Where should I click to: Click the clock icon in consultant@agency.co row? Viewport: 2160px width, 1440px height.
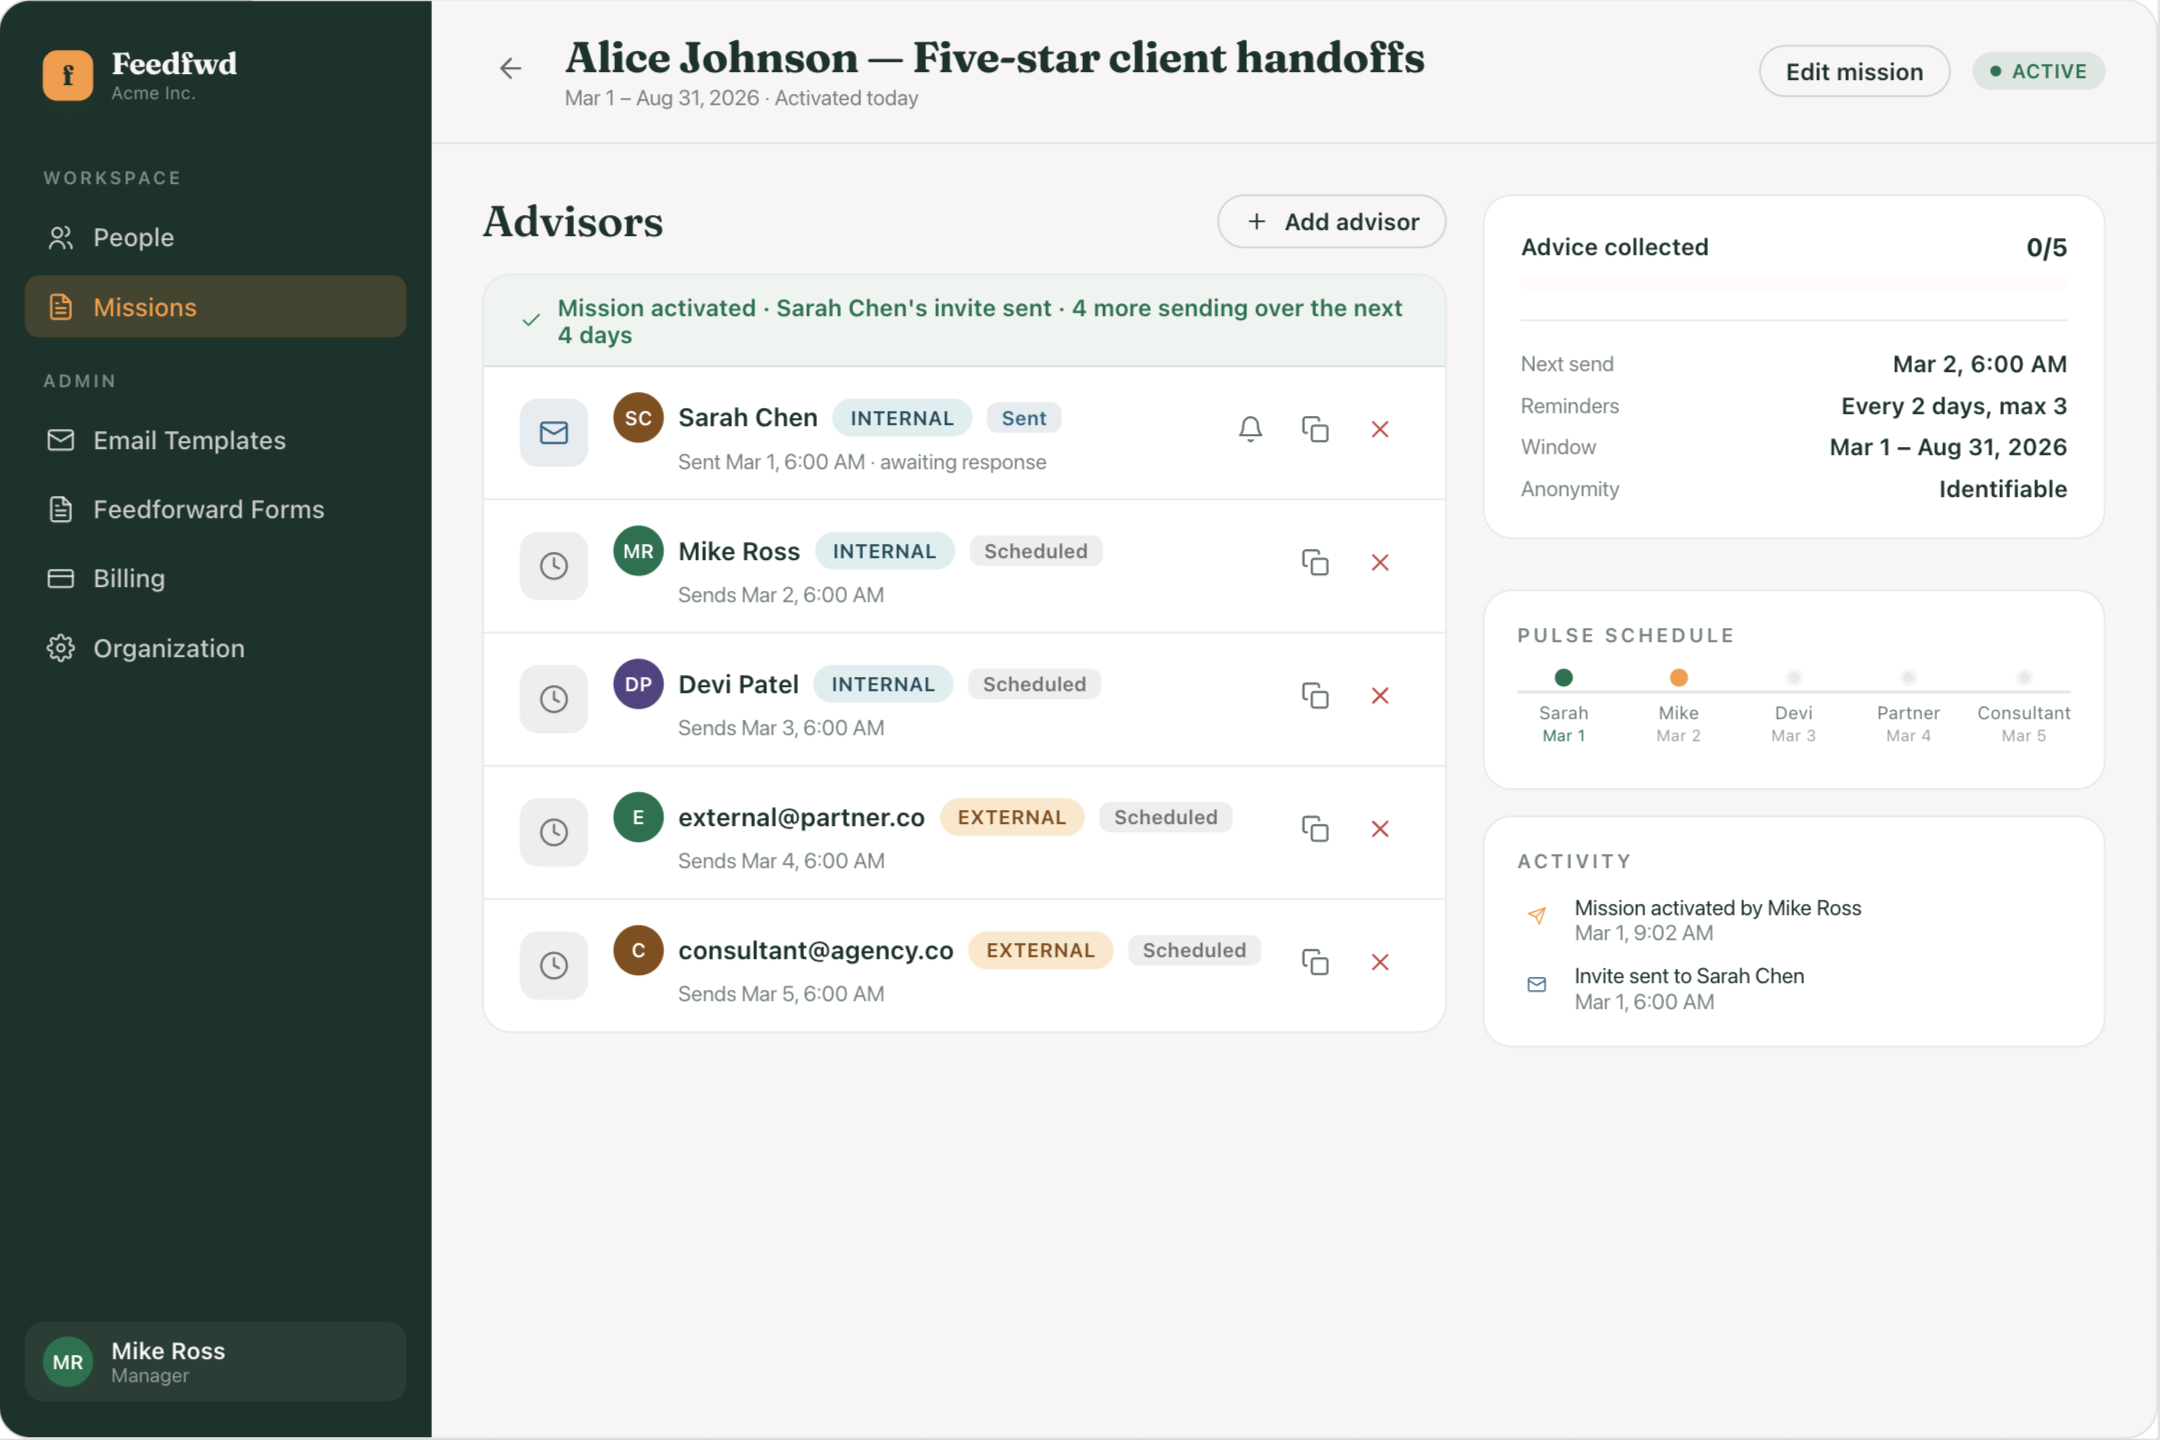coord(554,965)
